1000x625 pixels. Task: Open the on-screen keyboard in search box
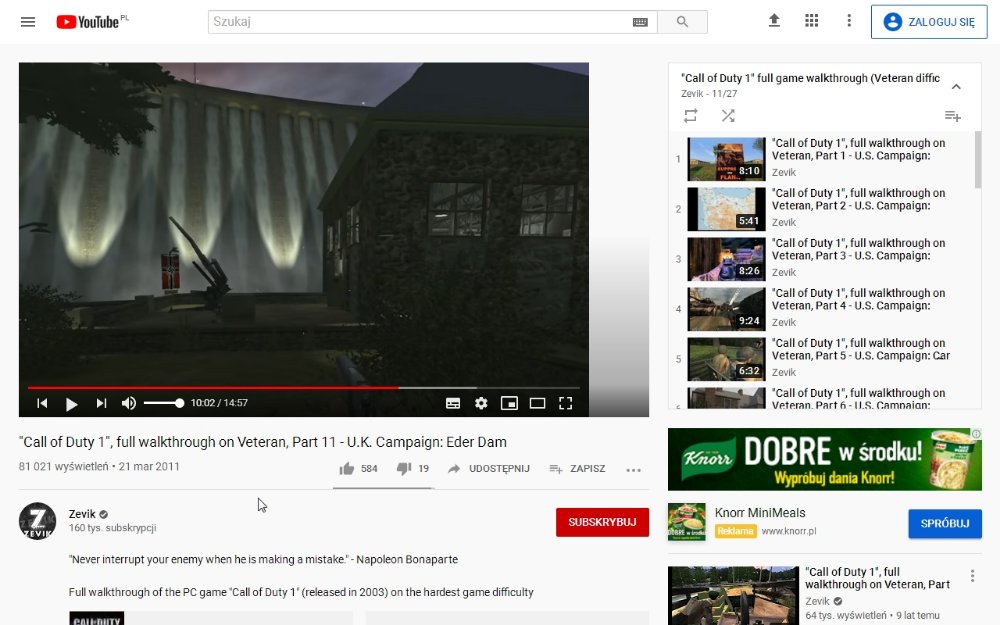(640, 22)
